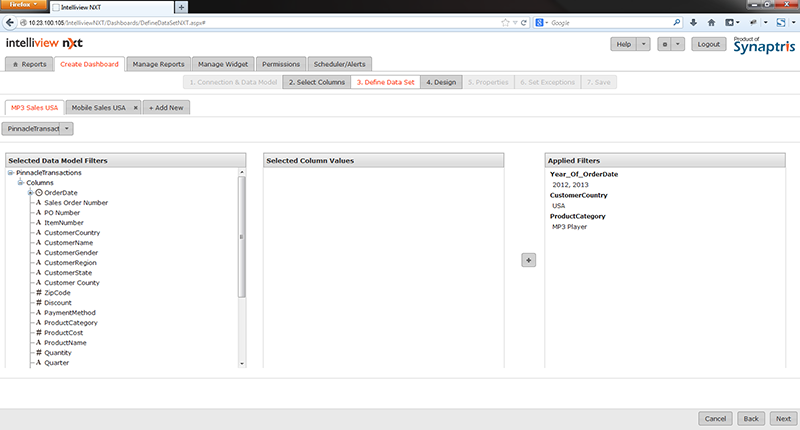Expand the OrderDate tree node
The width and height of the screenshot is (800, 430).
pyautogui.click(x=30, y=192)
